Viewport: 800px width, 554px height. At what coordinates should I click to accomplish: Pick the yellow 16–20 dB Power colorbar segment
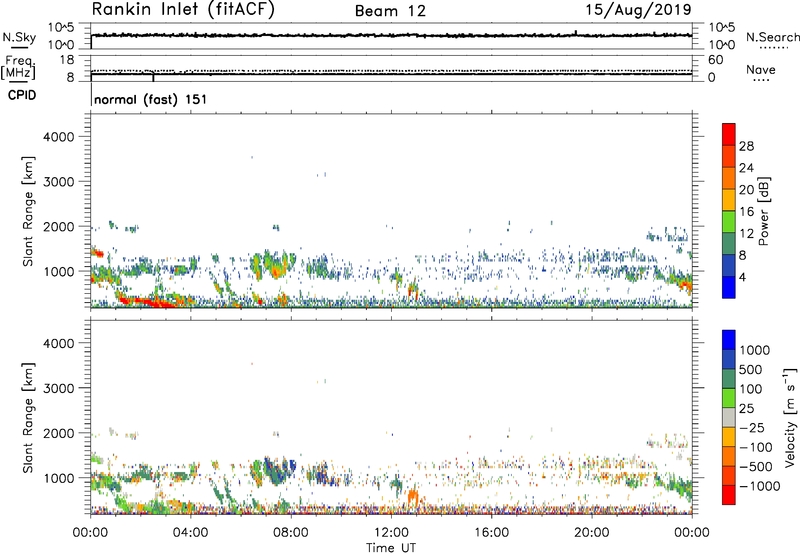(x=729, y=200)
